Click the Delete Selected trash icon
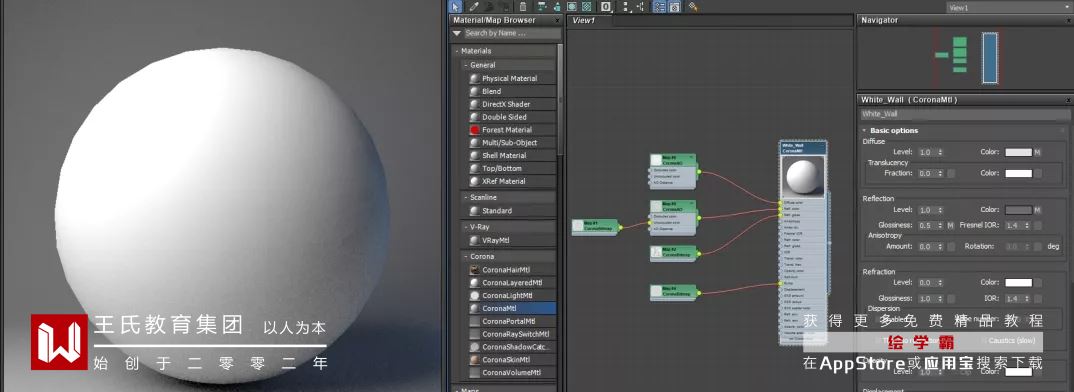The image size is (1074, 392). pos(523,6)
